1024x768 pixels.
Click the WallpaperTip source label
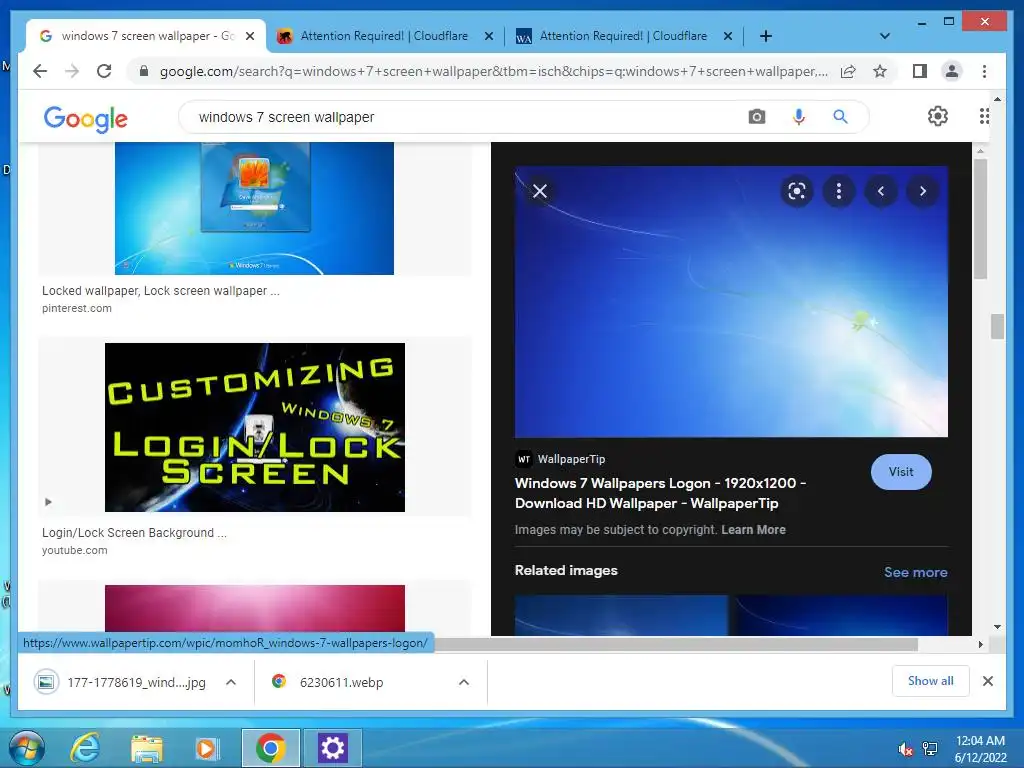point(571,459)
